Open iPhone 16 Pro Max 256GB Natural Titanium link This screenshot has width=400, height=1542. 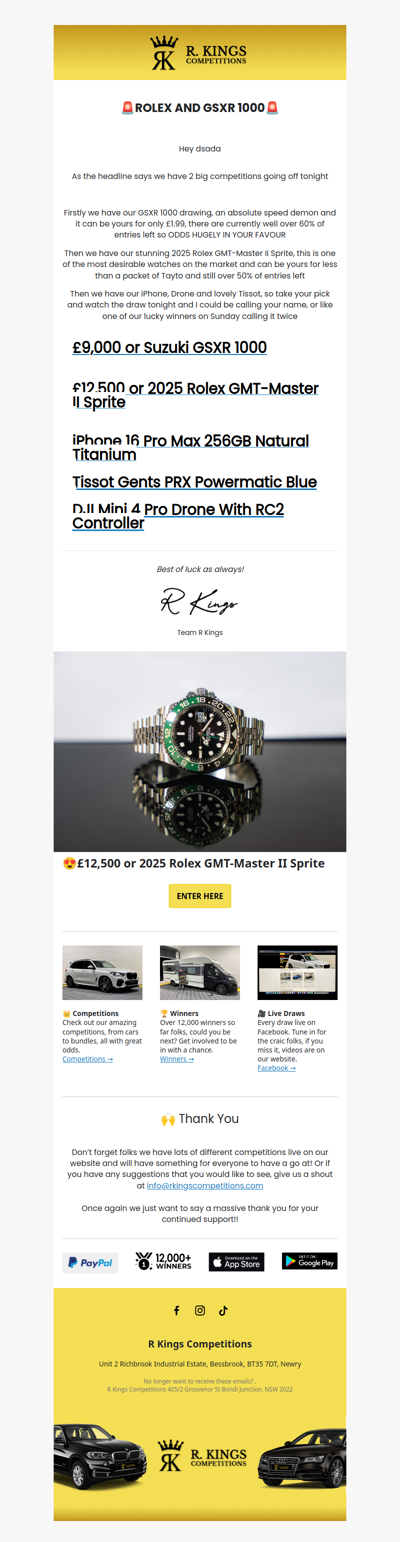(191, 447)
